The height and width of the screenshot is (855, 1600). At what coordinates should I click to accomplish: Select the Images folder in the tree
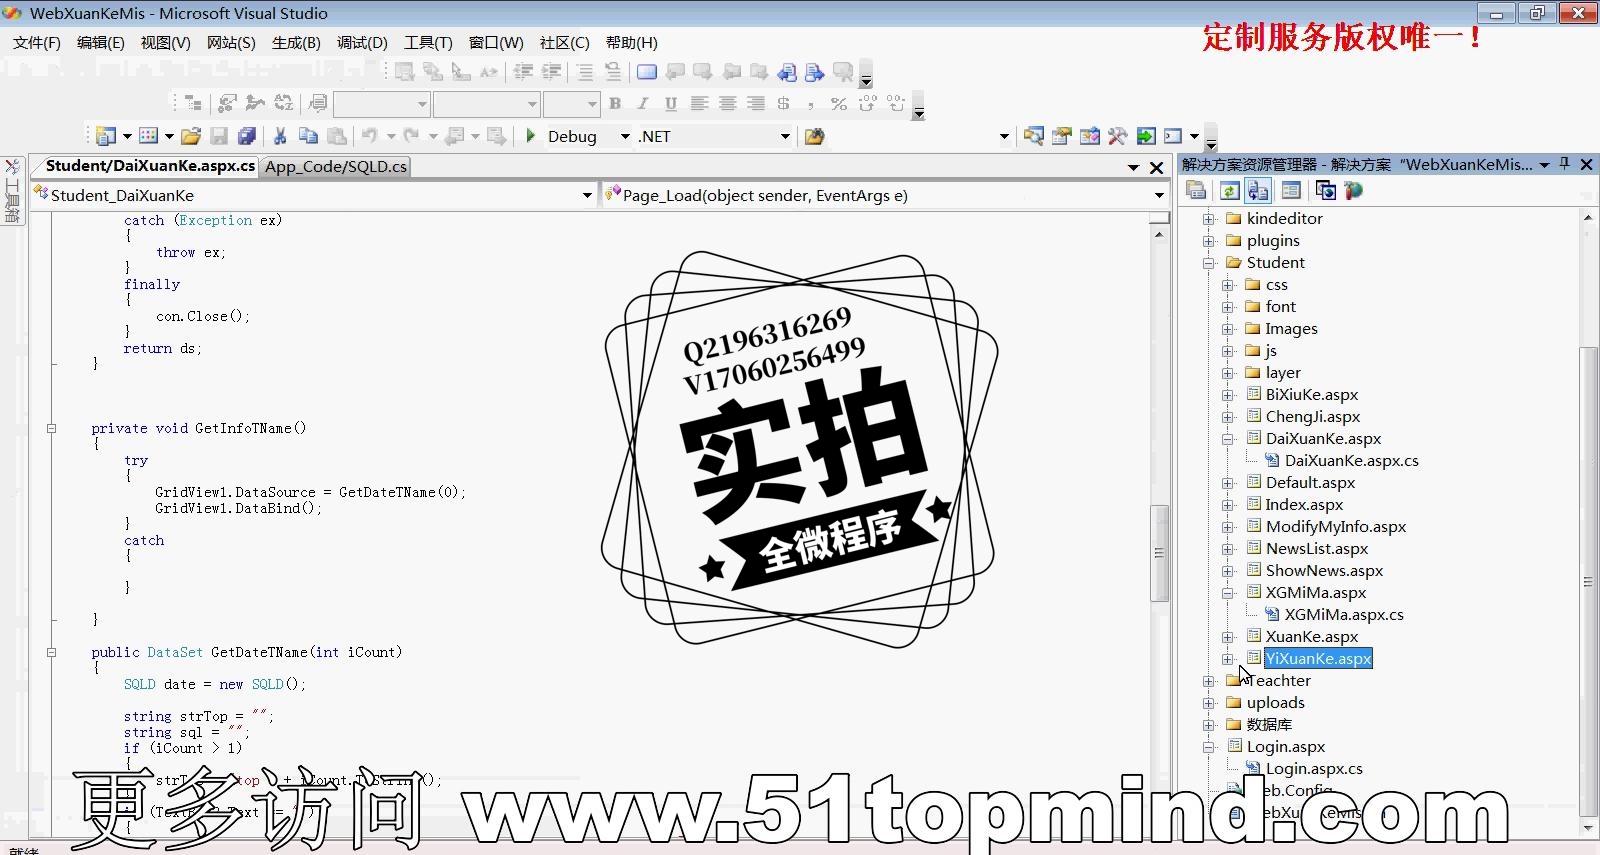pyautogui.click(x=1291, y=329)
